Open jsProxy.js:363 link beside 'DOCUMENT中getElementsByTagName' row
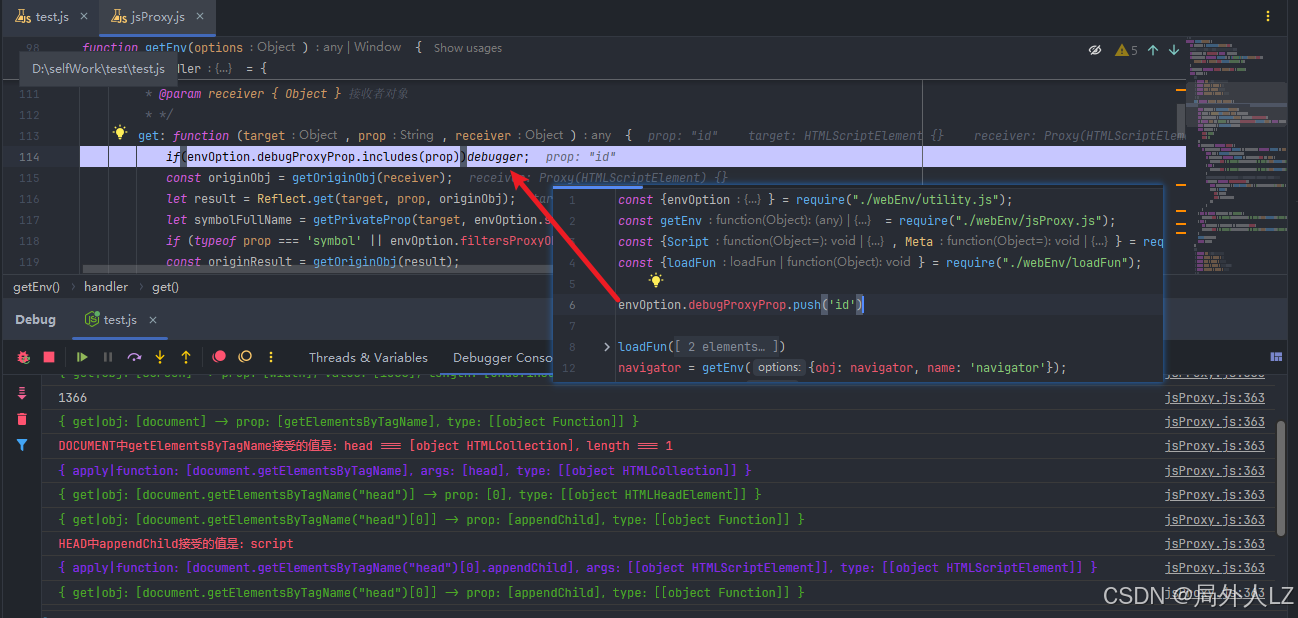Screen dimensions: 1298x618 [x=1214, y=446]
